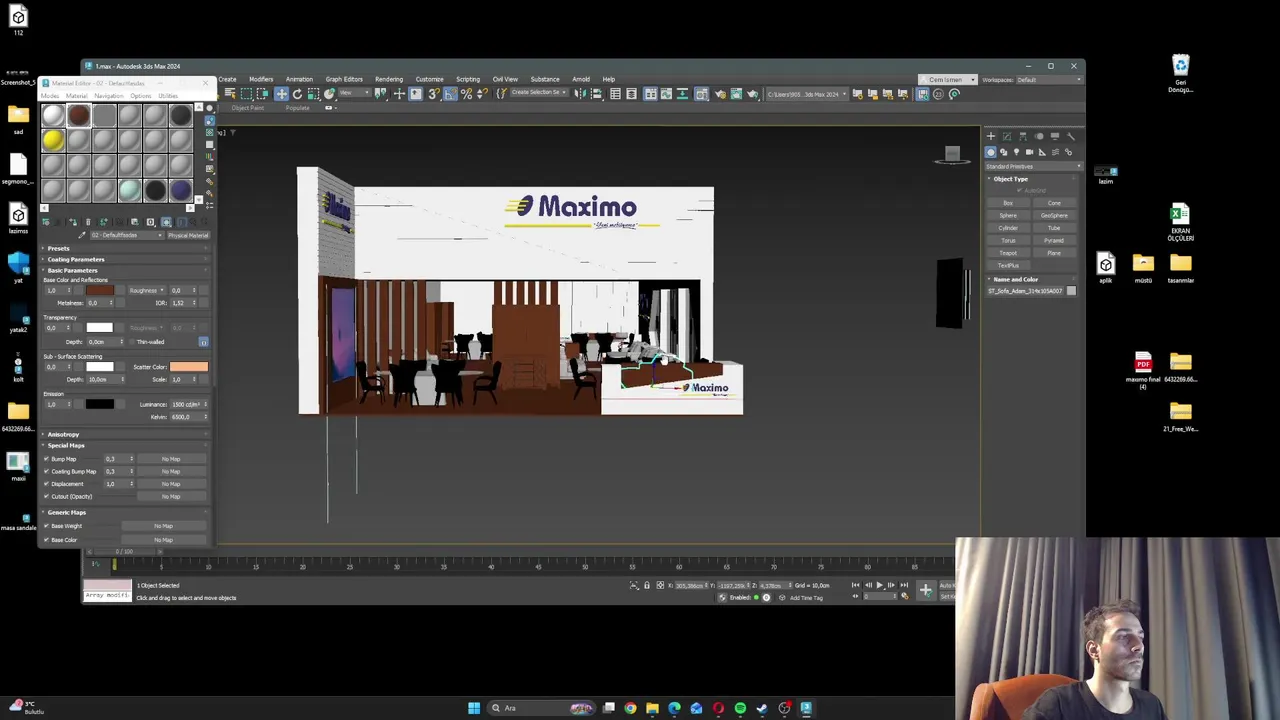Click the orange Scatter Color swatch

pos(189,367)
